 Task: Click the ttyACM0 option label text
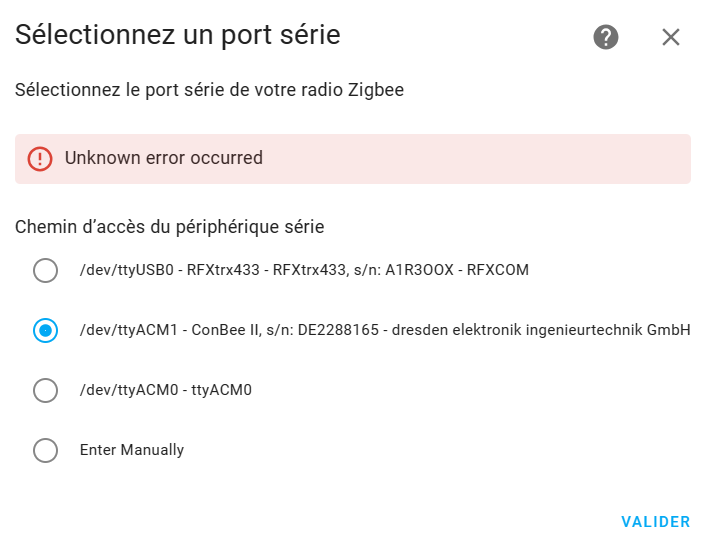pyautogui.click(x=166, y=390)
